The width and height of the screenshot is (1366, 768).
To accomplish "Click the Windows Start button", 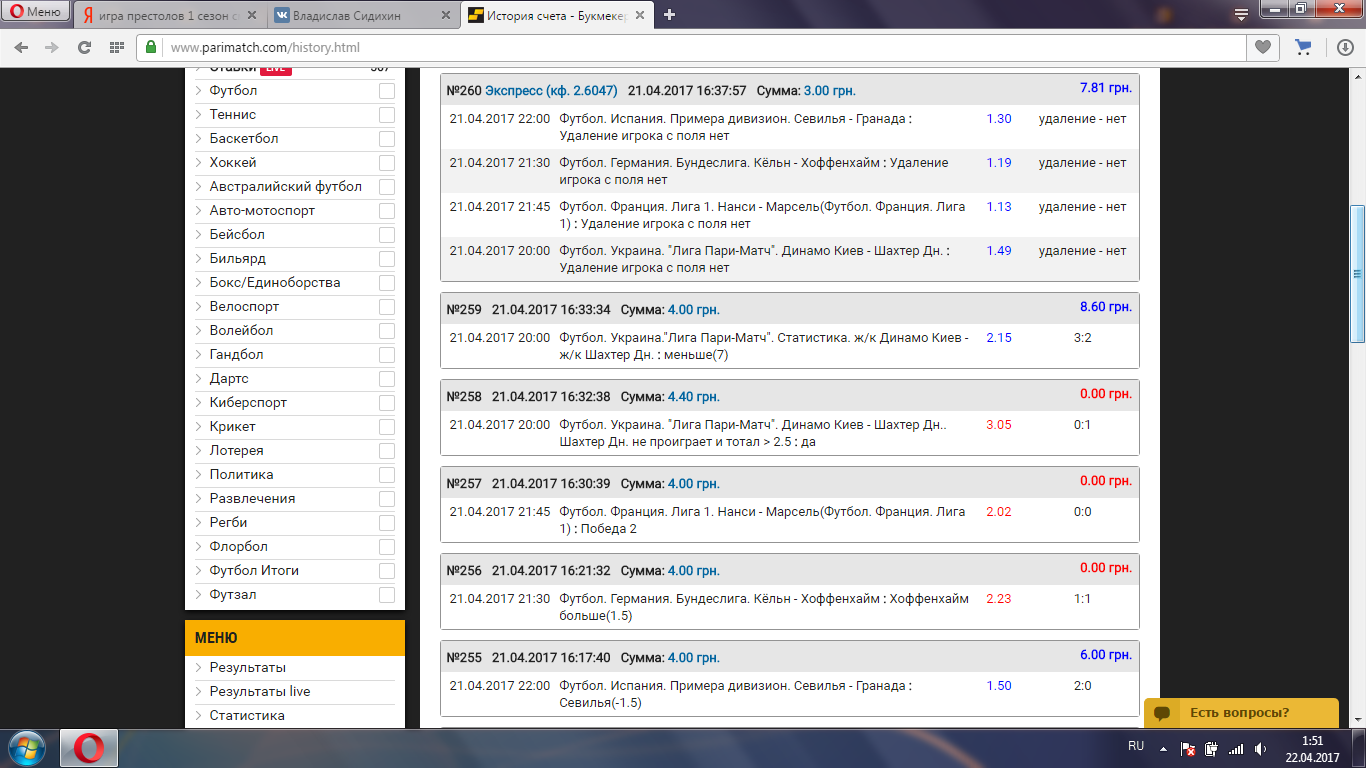I will pyautogui.click(x=27, y=748).
